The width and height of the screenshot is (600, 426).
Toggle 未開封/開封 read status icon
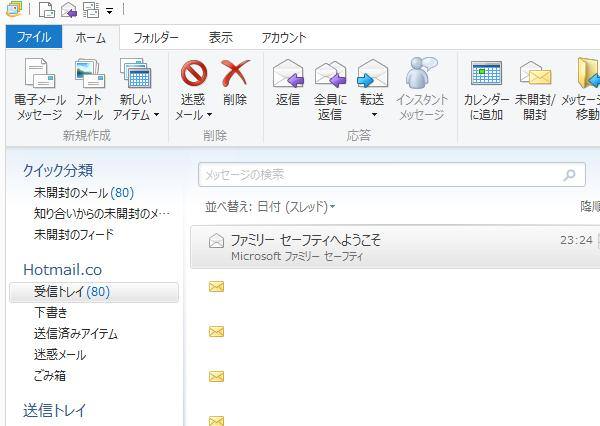click(x=535, y=75)
